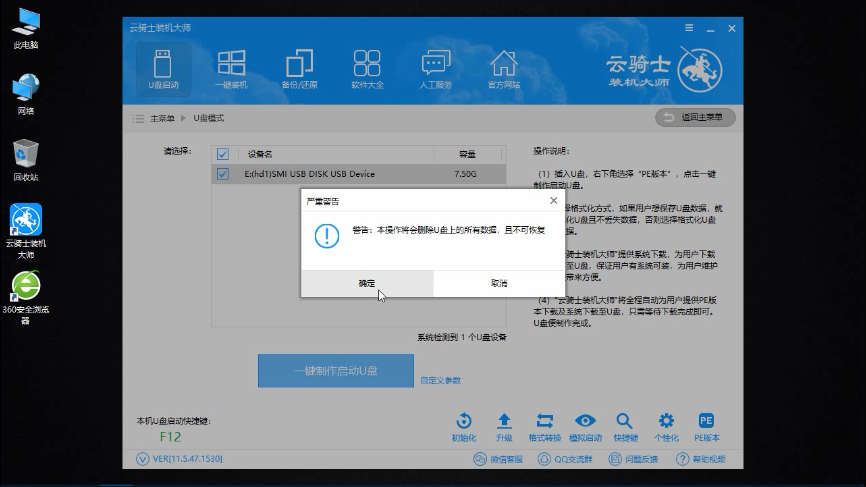
Task: Click the F12 hotkey text
Action: (170, 437)
